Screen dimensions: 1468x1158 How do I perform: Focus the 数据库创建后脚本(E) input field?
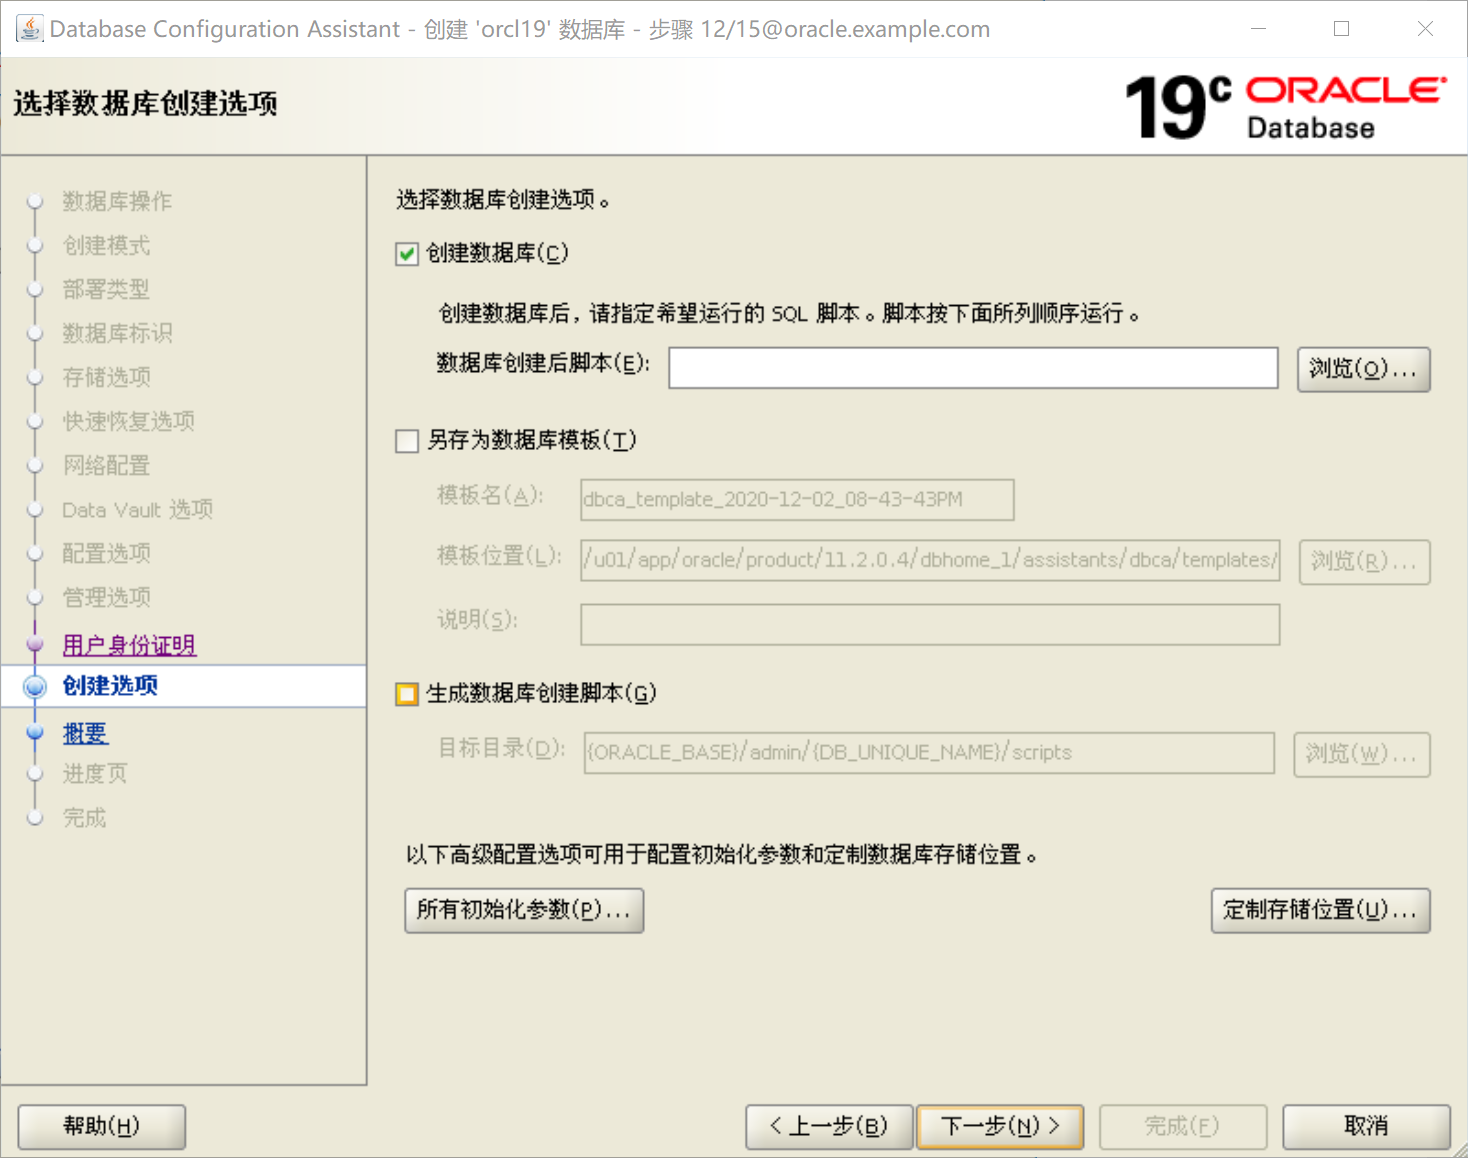point(973,368)
